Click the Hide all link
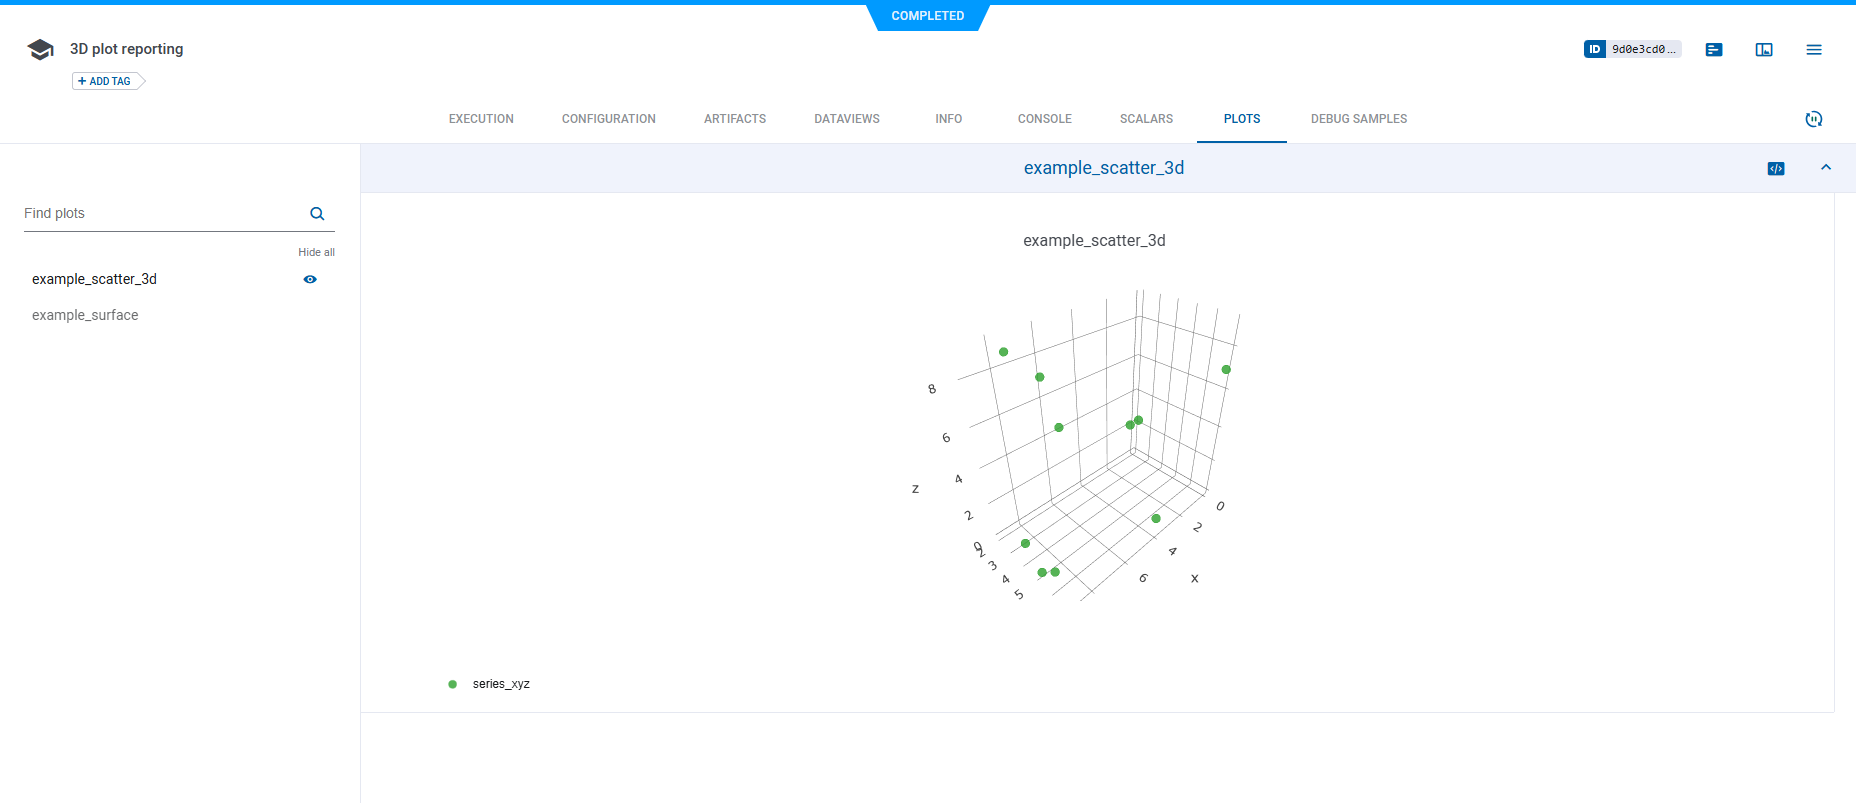The image size is (1856, 803). tap(316, 252)
